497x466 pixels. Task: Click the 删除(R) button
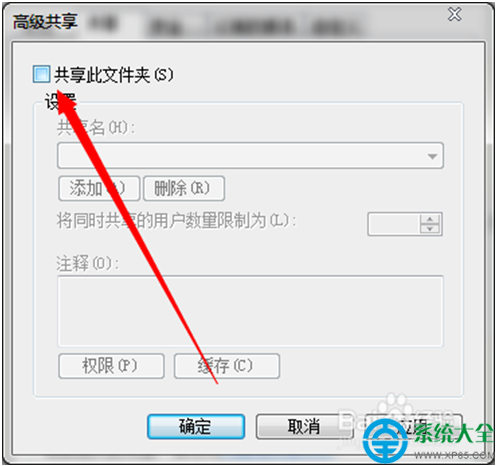(184, 188)
